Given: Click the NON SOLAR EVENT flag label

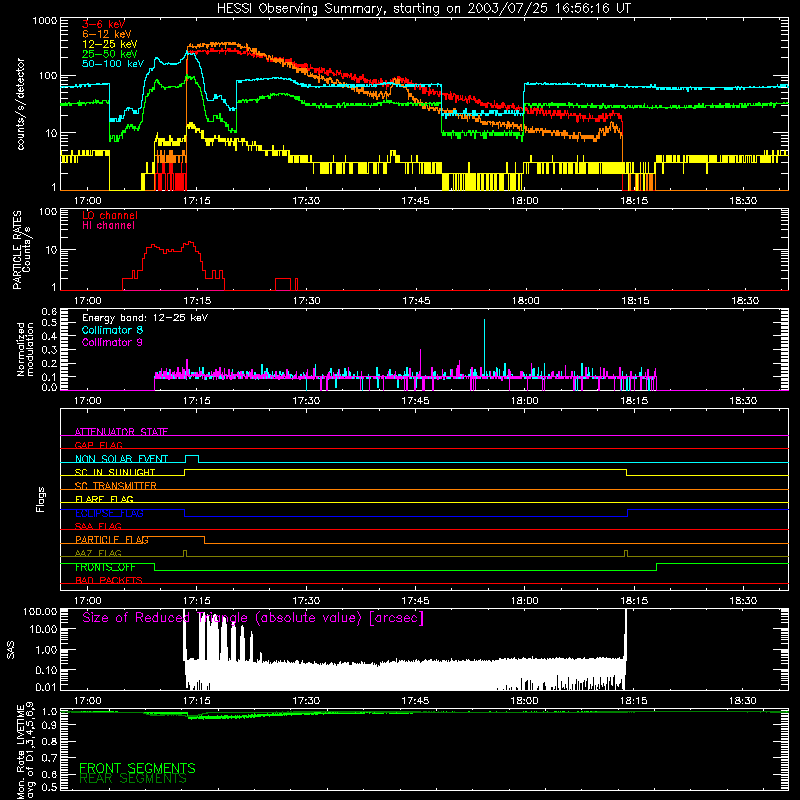Looking at the screenshot, I should (x=121, y=459).
